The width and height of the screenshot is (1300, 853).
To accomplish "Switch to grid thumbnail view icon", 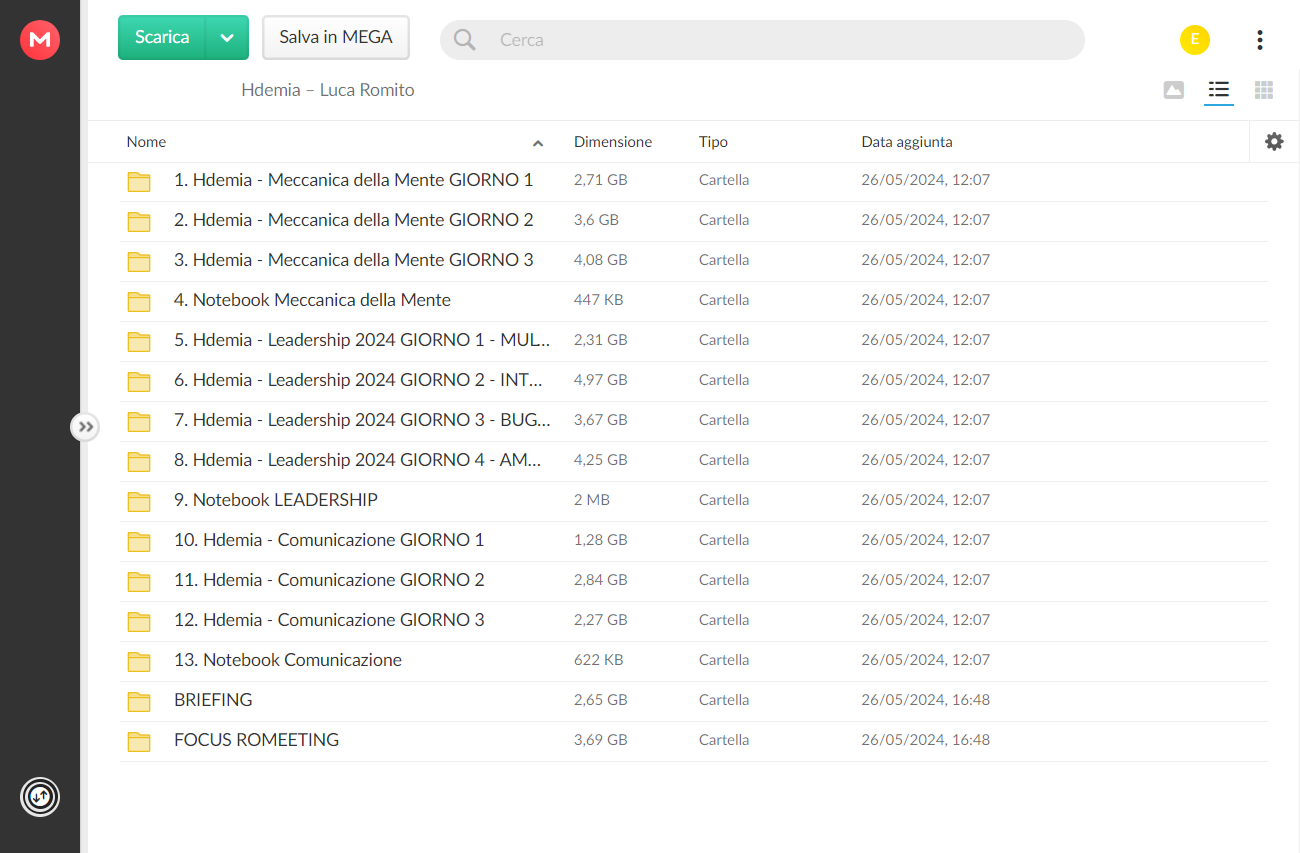I will (x=1264, y=90).
